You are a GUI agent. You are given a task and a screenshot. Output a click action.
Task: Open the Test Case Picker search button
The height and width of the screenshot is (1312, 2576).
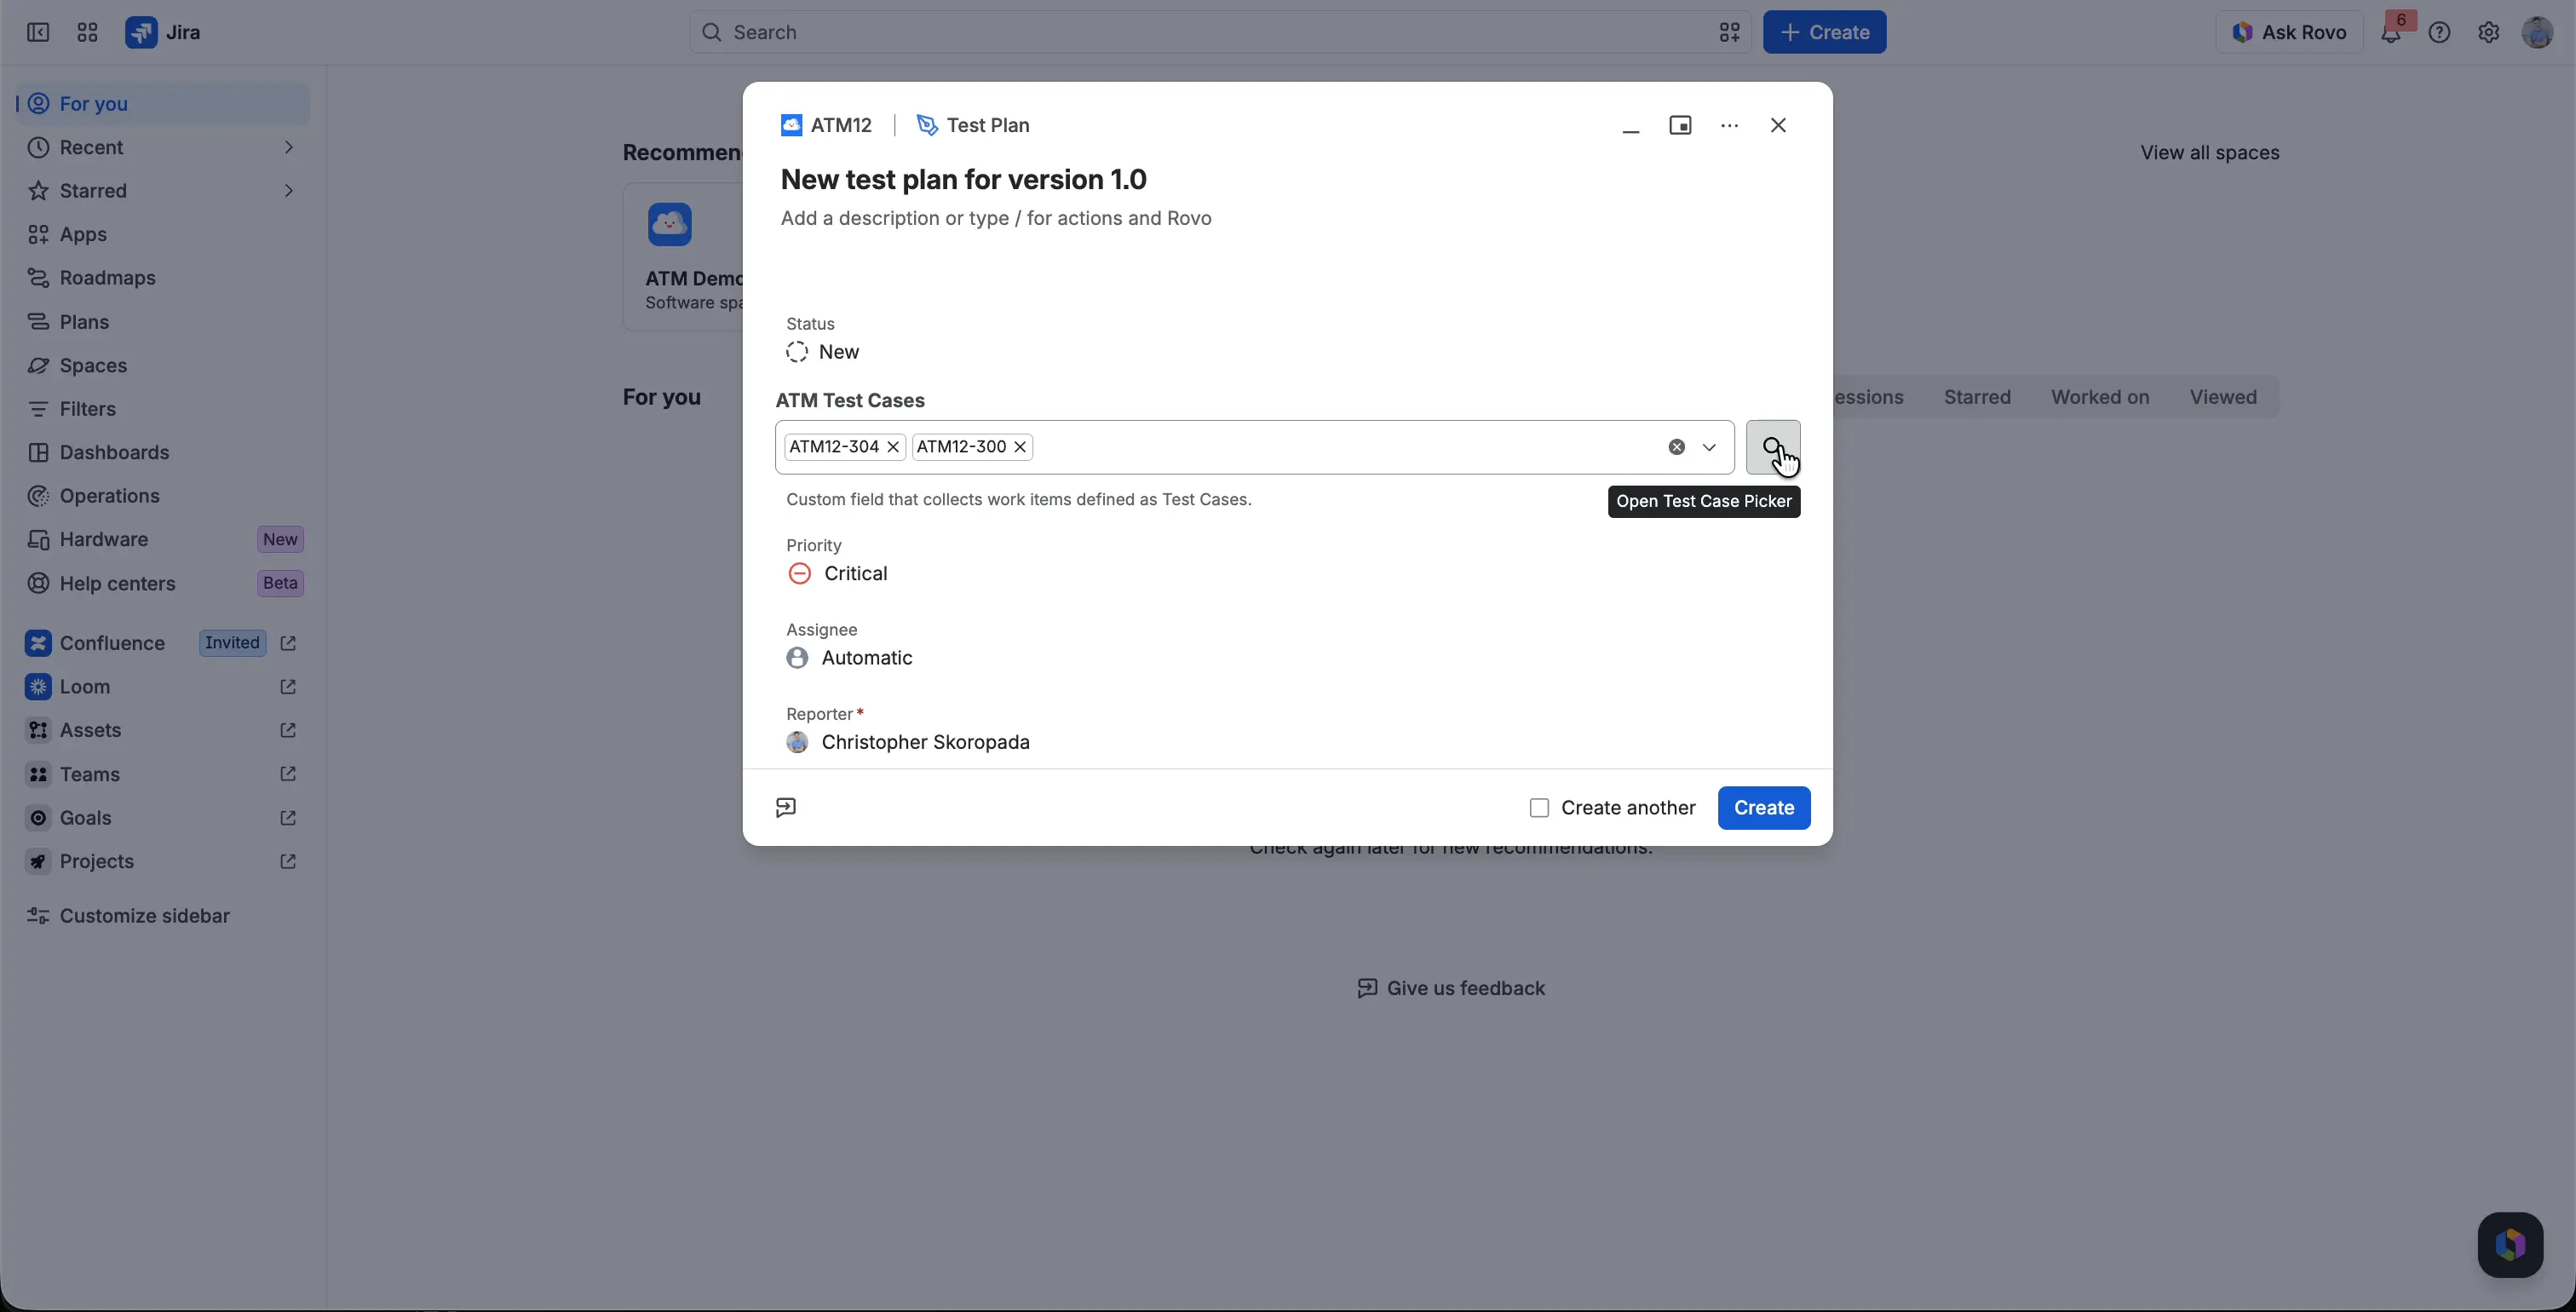point(1772,447)
